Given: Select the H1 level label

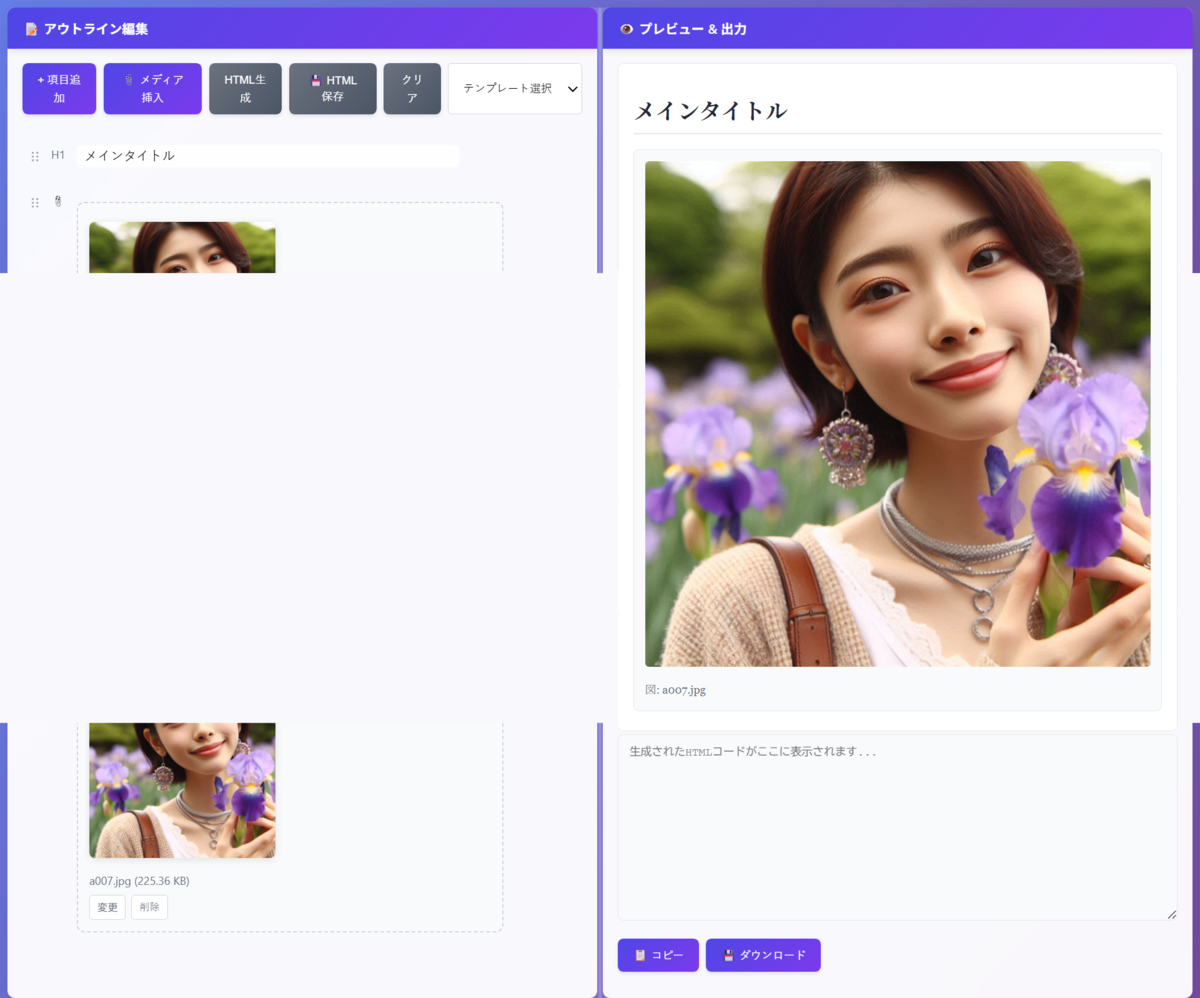Looking at the screenshot, I should tap(58, 155).
